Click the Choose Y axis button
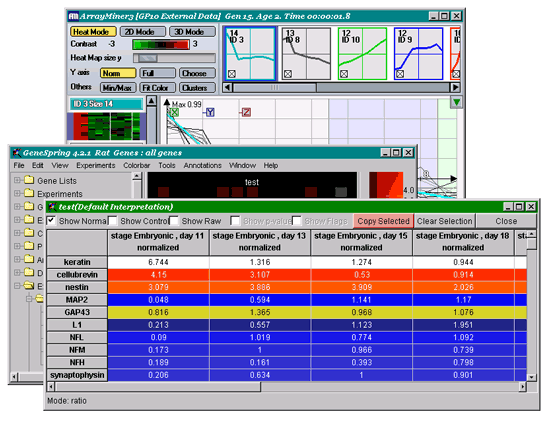This screenshot has width=550, height=421. (x=197, y=73)
